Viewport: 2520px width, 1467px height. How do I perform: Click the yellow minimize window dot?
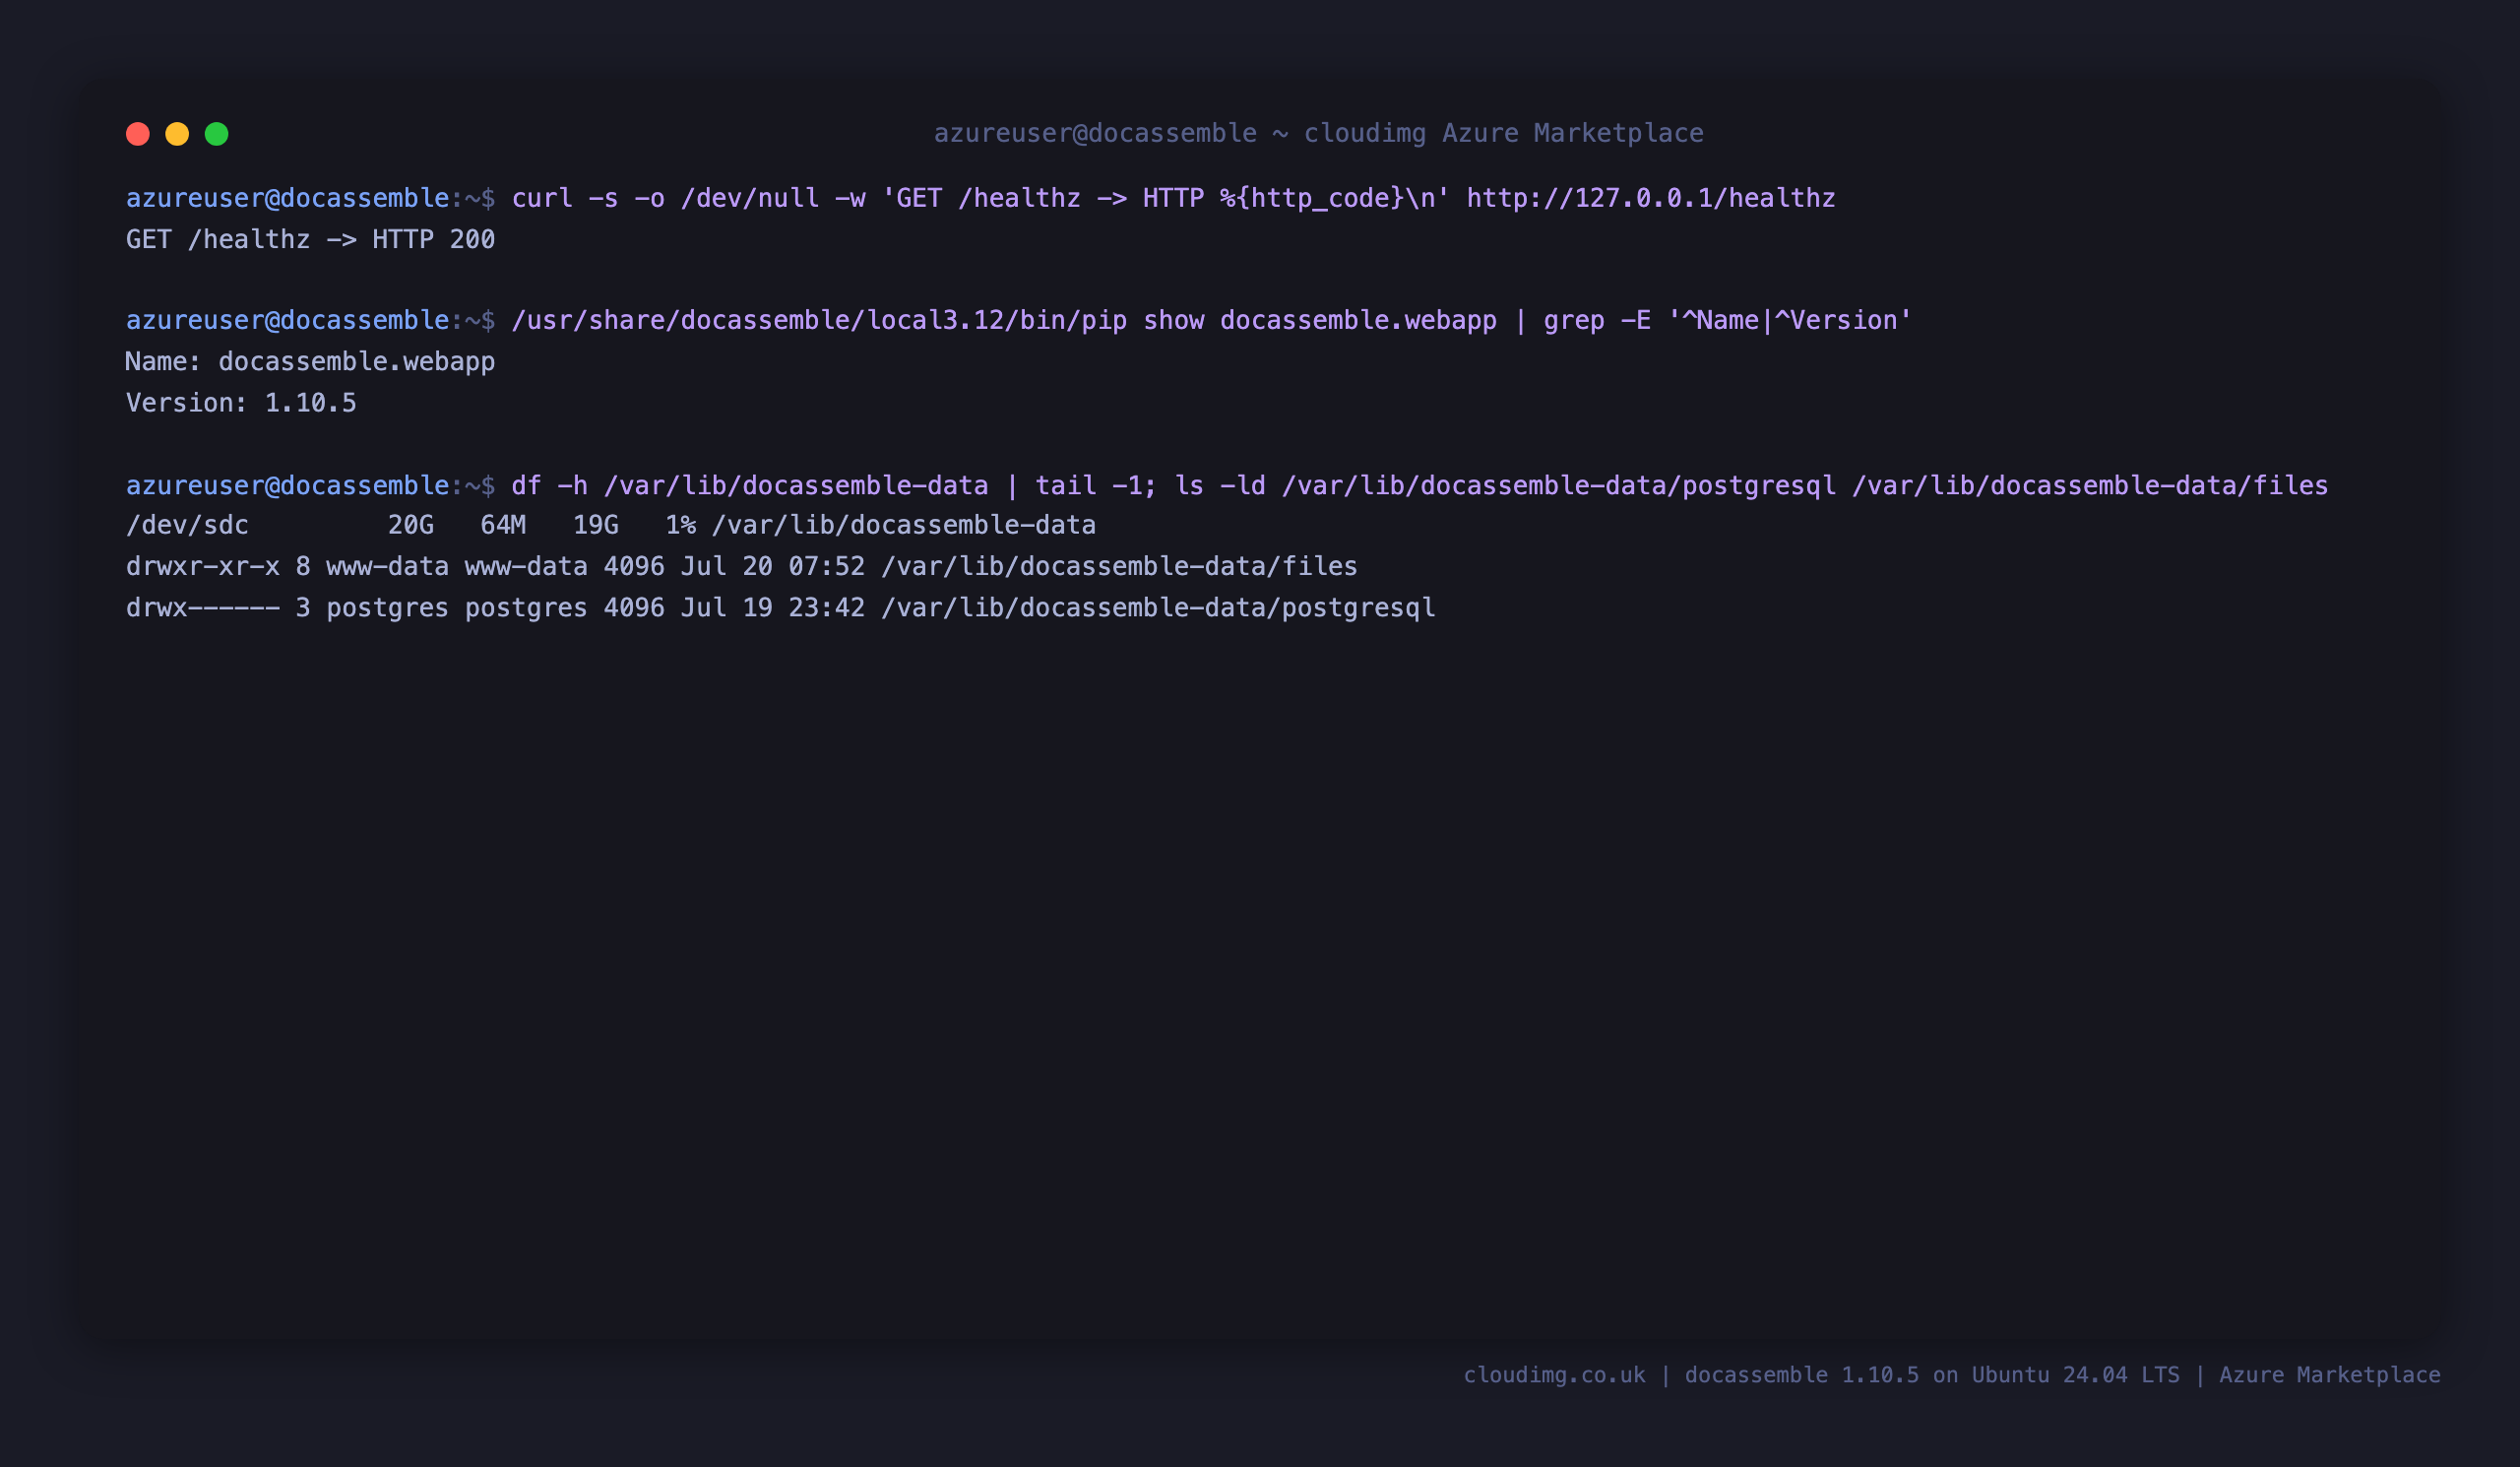(177, 134)
